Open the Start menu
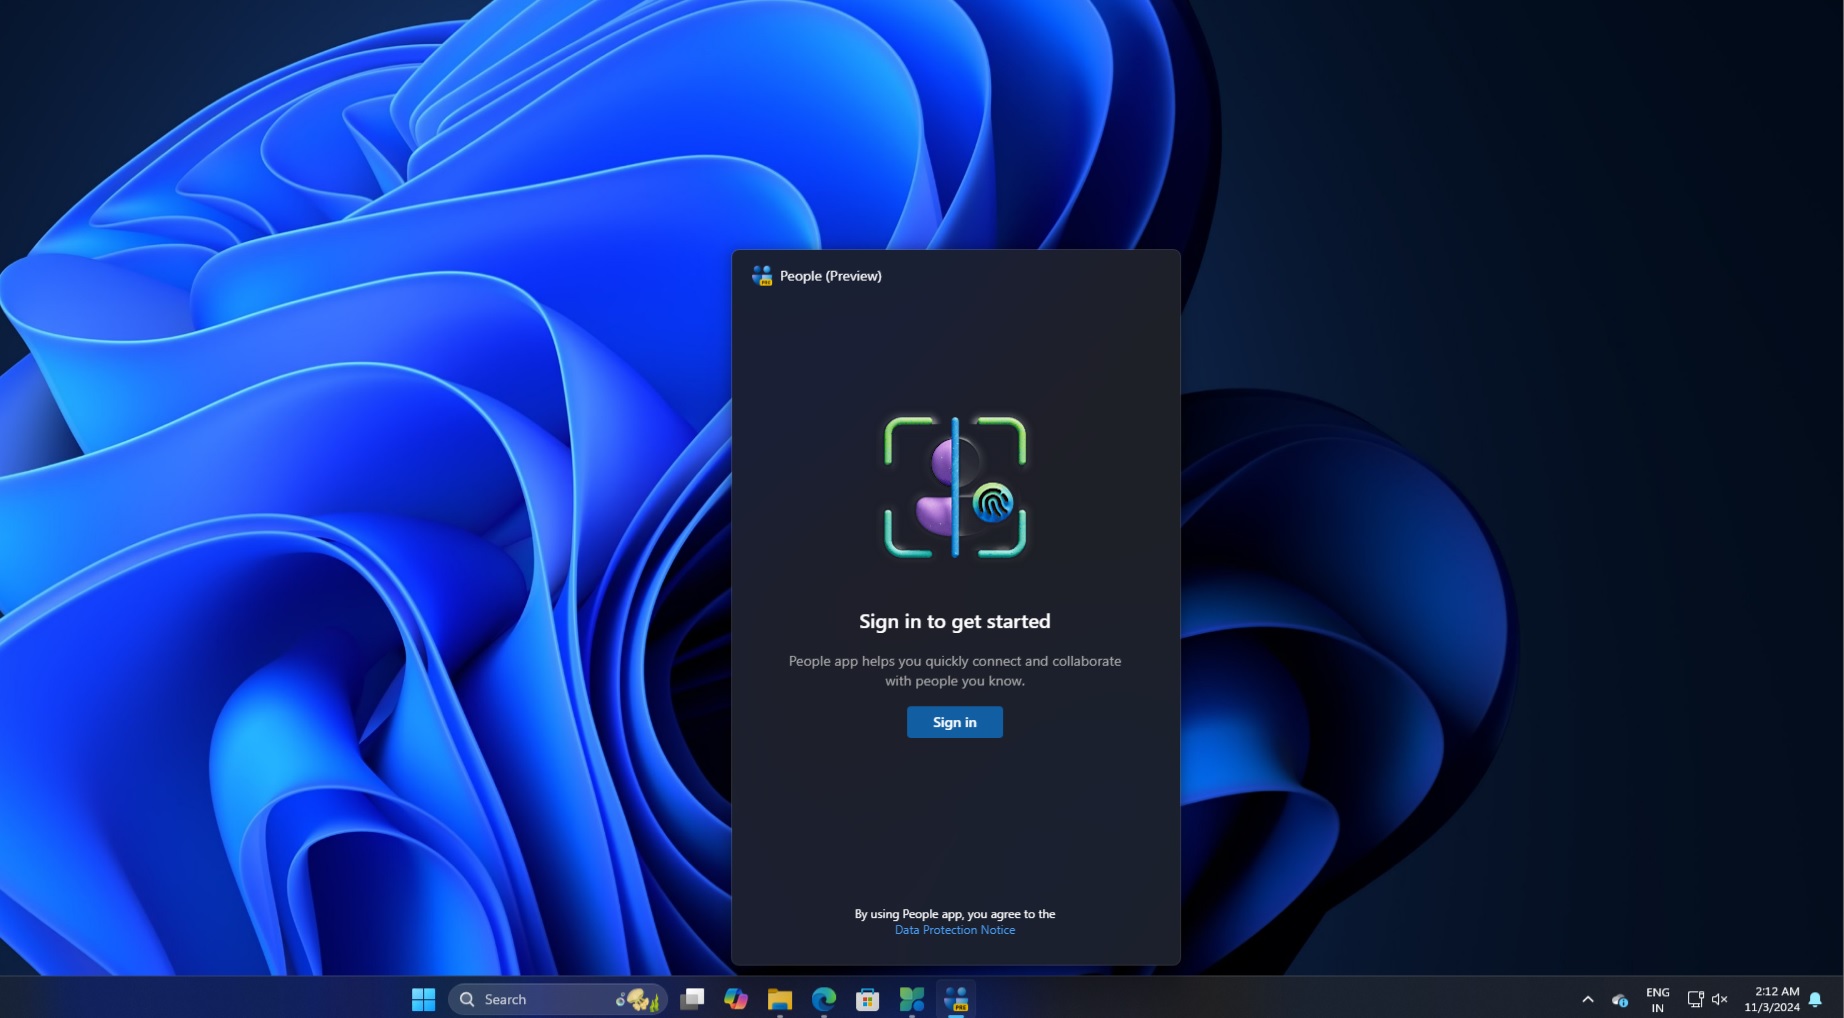 [424, 999]
